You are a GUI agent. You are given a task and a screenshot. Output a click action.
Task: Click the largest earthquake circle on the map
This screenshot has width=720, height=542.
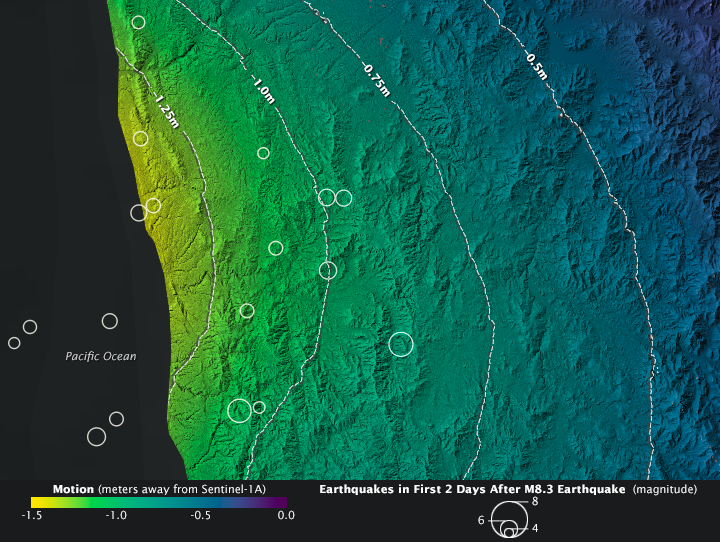[401, 345]
